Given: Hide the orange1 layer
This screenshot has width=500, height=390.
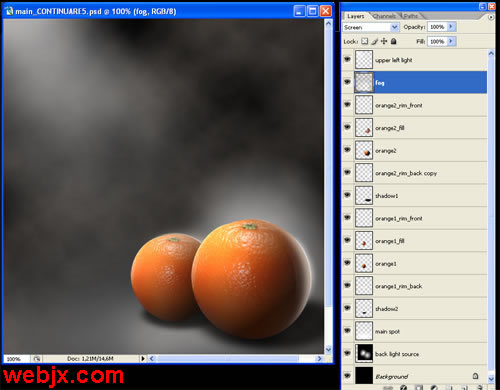Looking at the screenshot, I should (347, 262).
